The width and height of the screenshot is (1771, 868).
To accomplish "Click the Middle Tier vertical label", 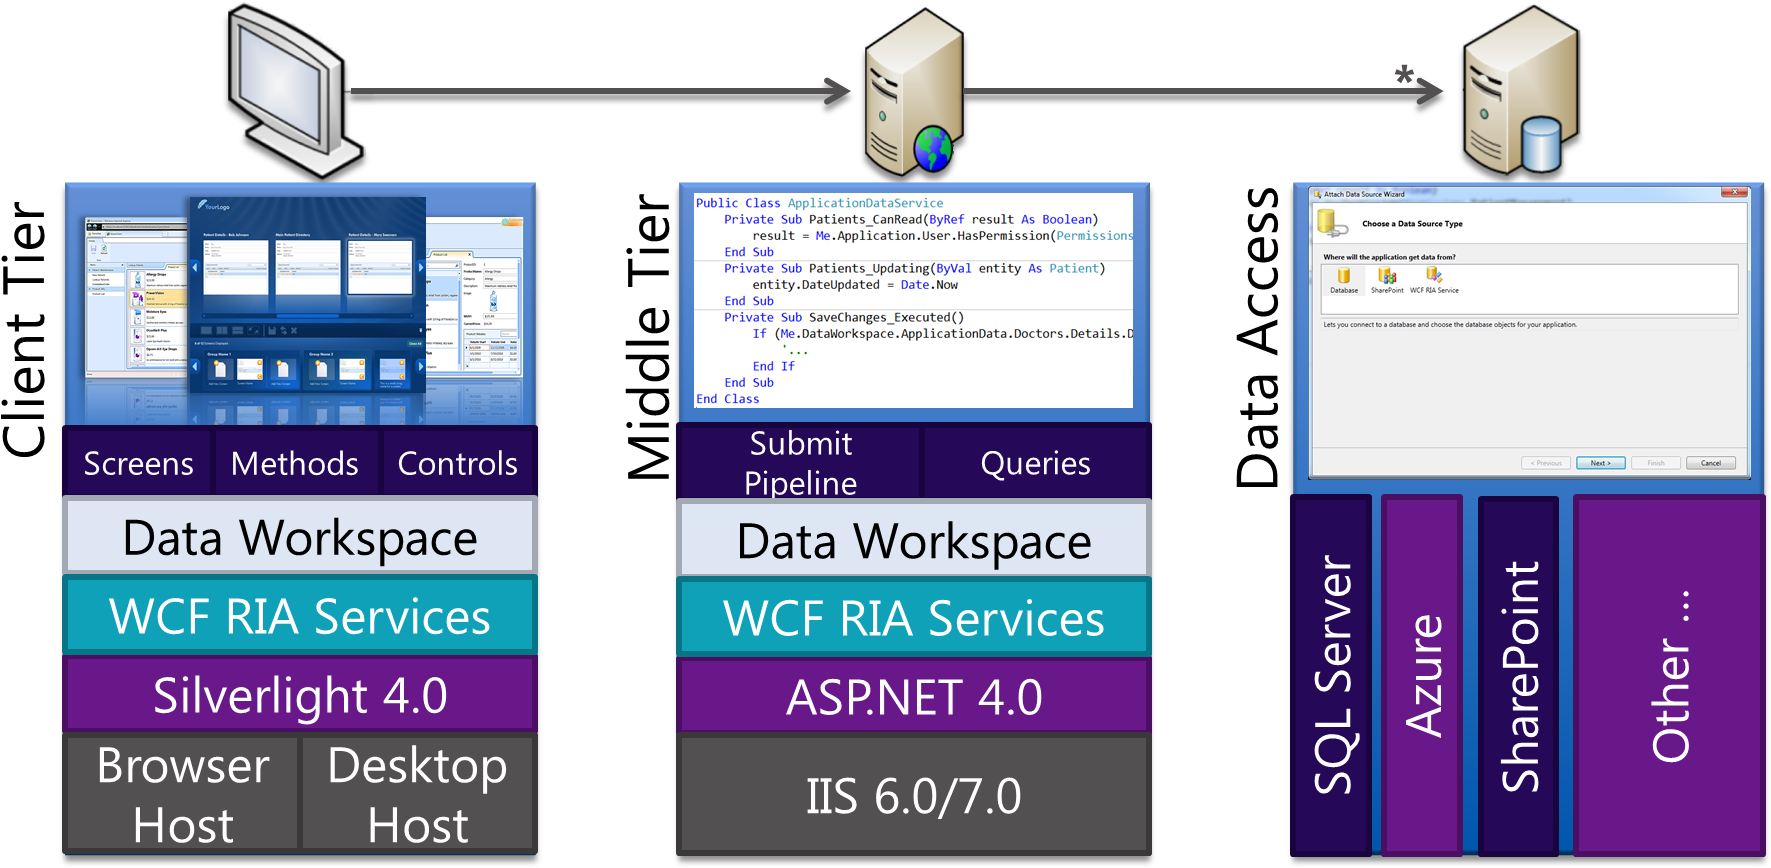I will click(x=648, y=337).
